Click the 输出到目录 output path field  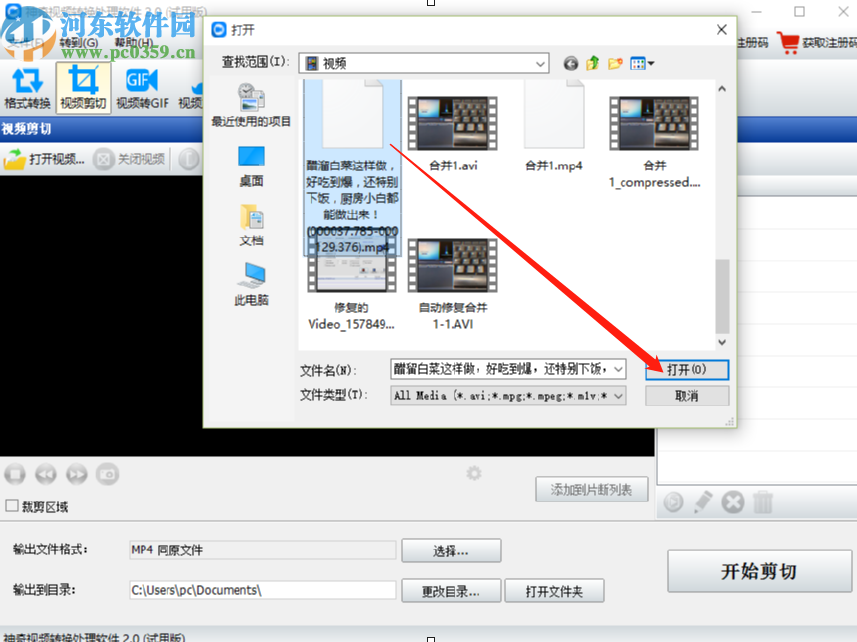point(262,590)
